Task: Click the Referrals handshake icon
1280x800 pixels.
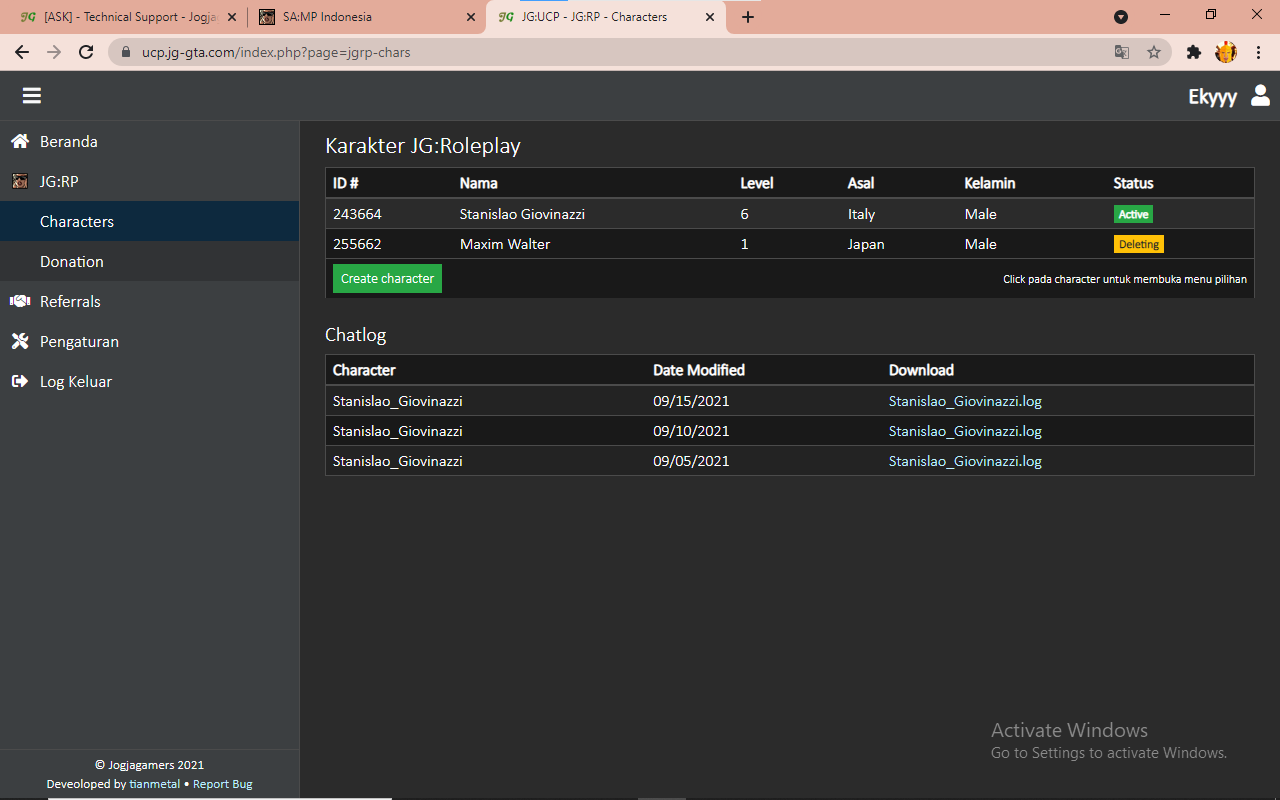Action: click(20, 301)
